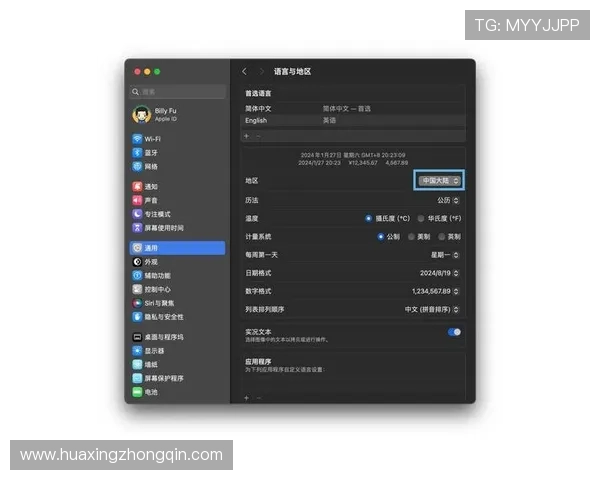
Task: Click the 应用程序 section heading
Action: [258, 362]
